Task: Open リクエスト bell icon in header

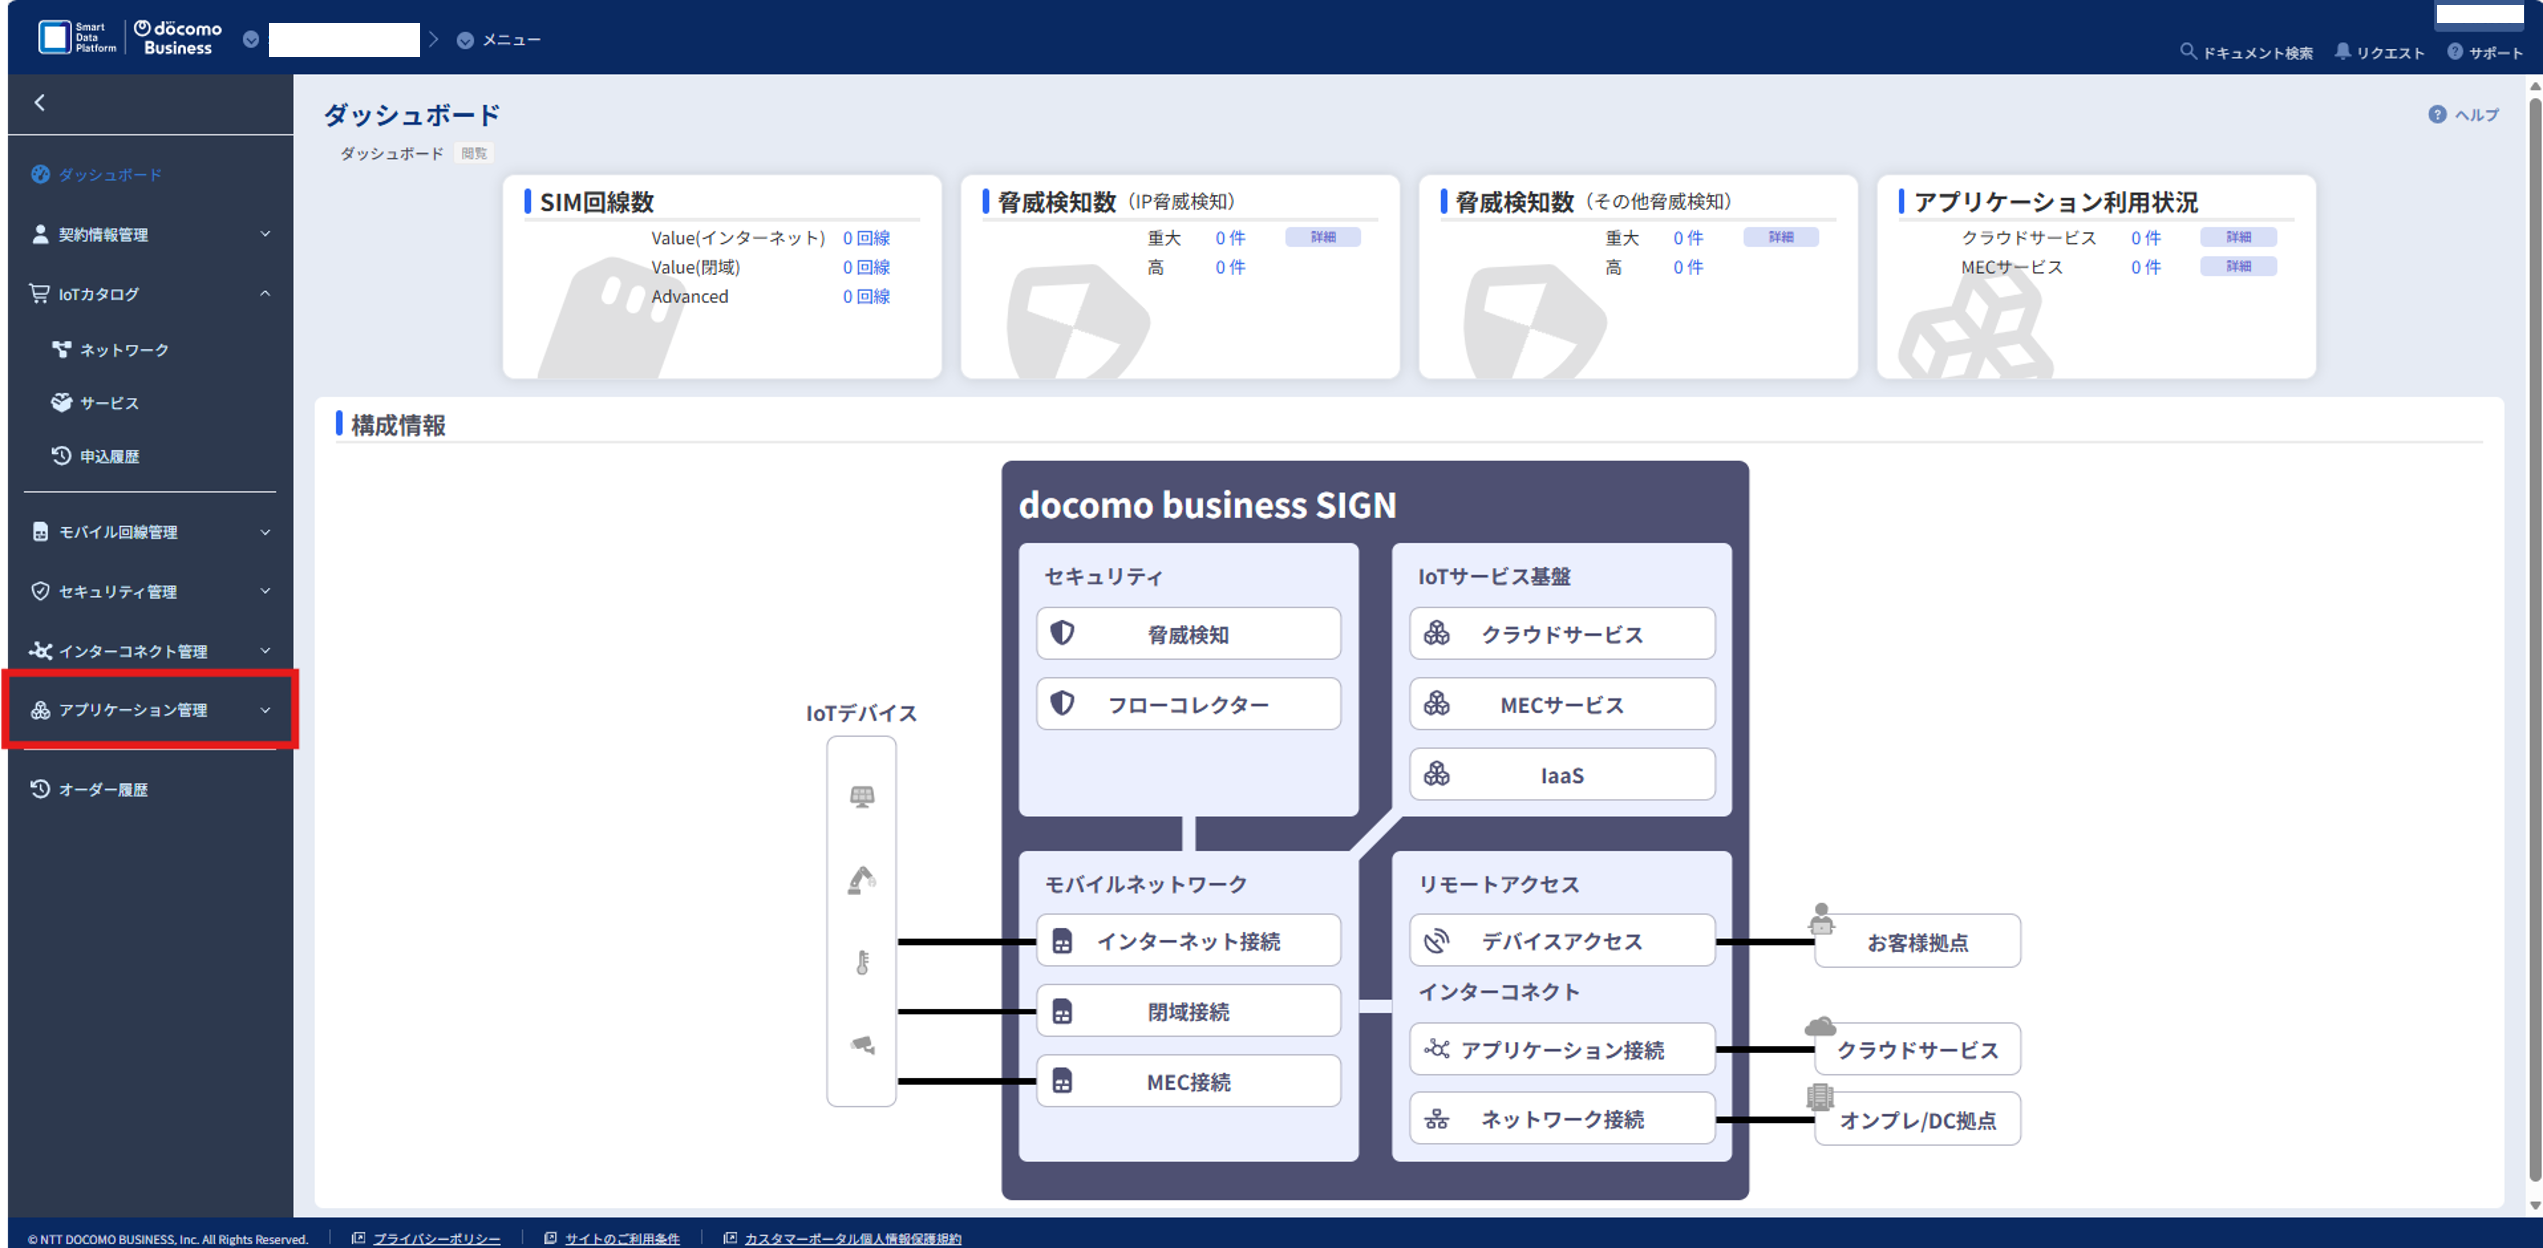Action: 2342,51
